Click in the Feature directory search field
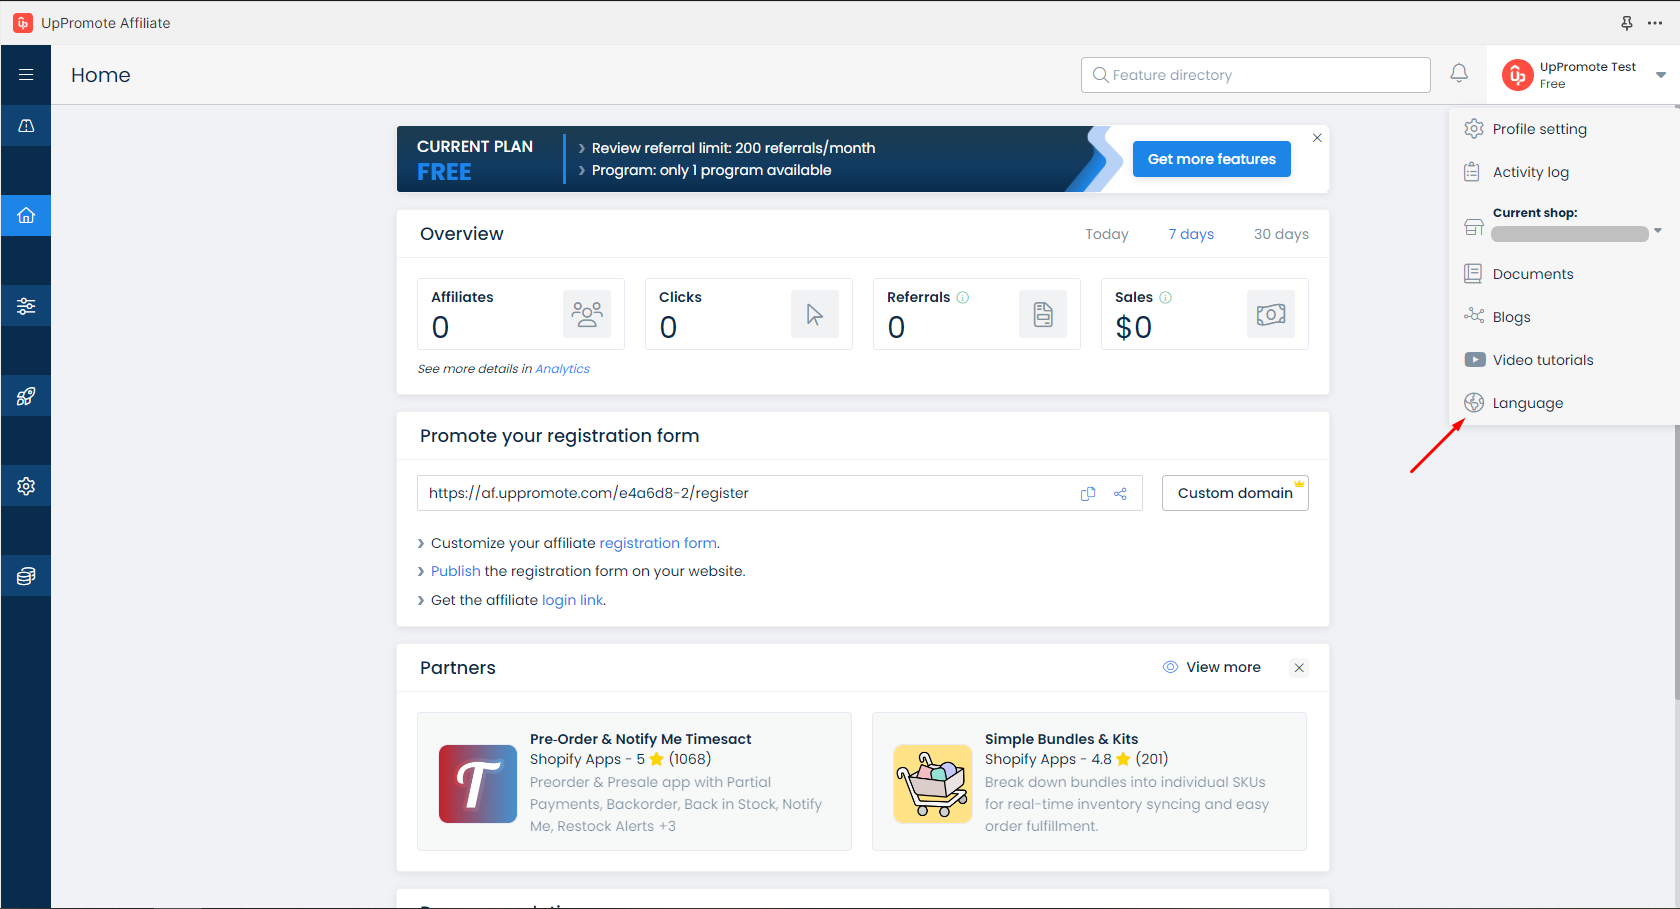 [1255, 75]
